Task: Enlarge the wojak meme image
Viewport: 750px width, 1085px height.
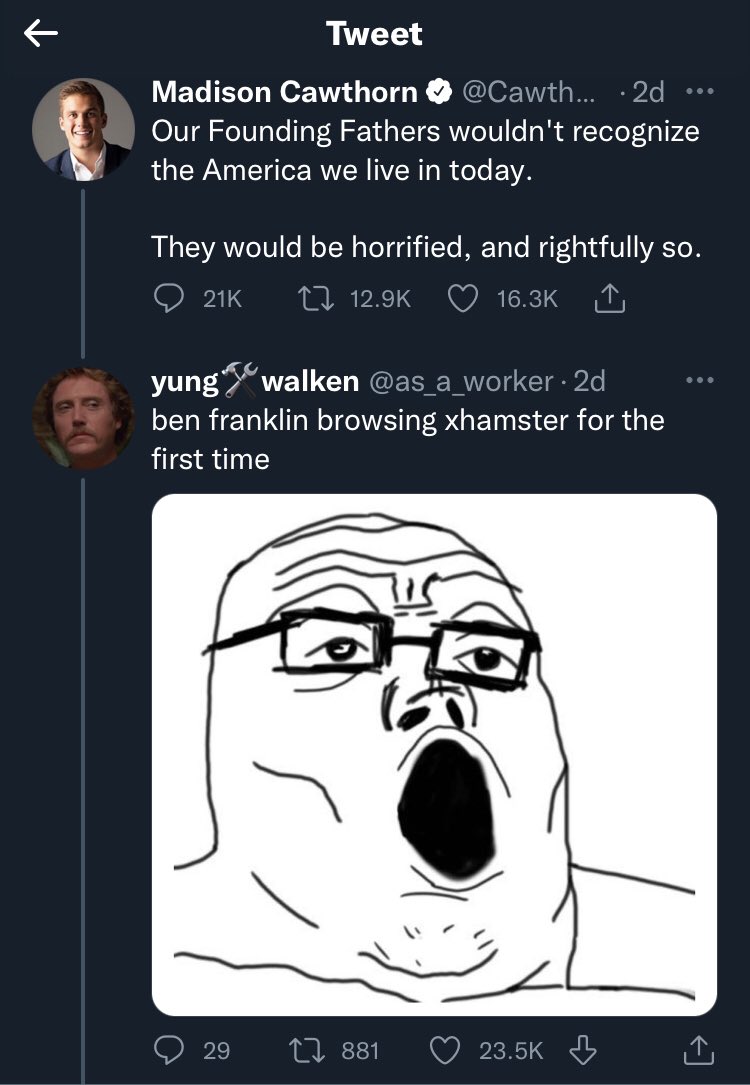Action: (x=434, y=754)
